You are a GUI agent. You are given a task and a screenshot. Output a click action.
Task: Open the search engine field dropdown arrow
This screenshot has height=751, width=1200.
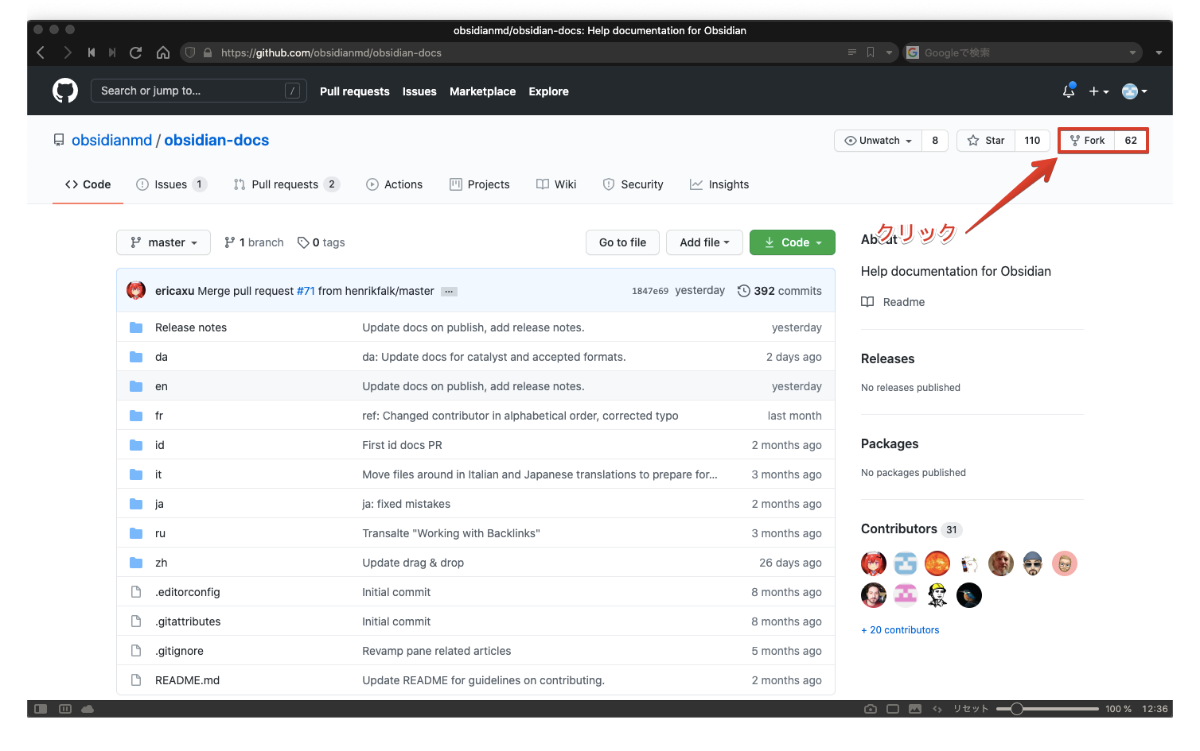pyautogui.click(x=1133, y=53)
